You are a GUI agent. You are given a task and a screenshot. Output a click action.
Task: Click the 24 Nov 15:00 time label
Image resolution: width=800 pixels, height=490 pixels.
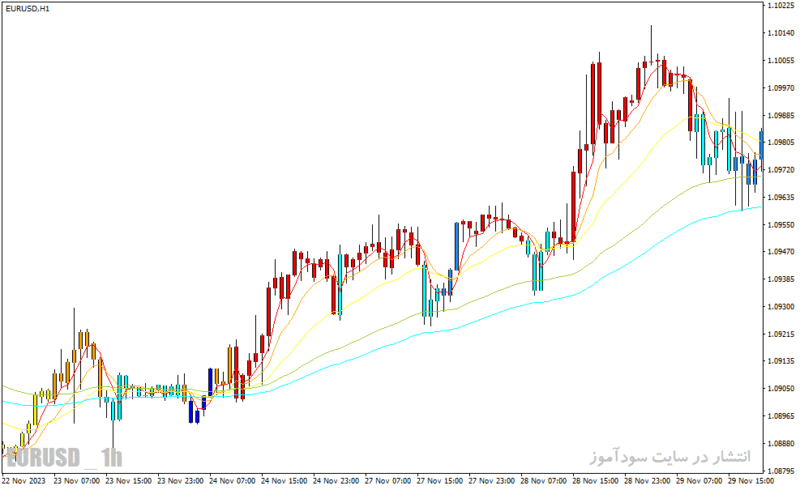[x=284, y=481]
